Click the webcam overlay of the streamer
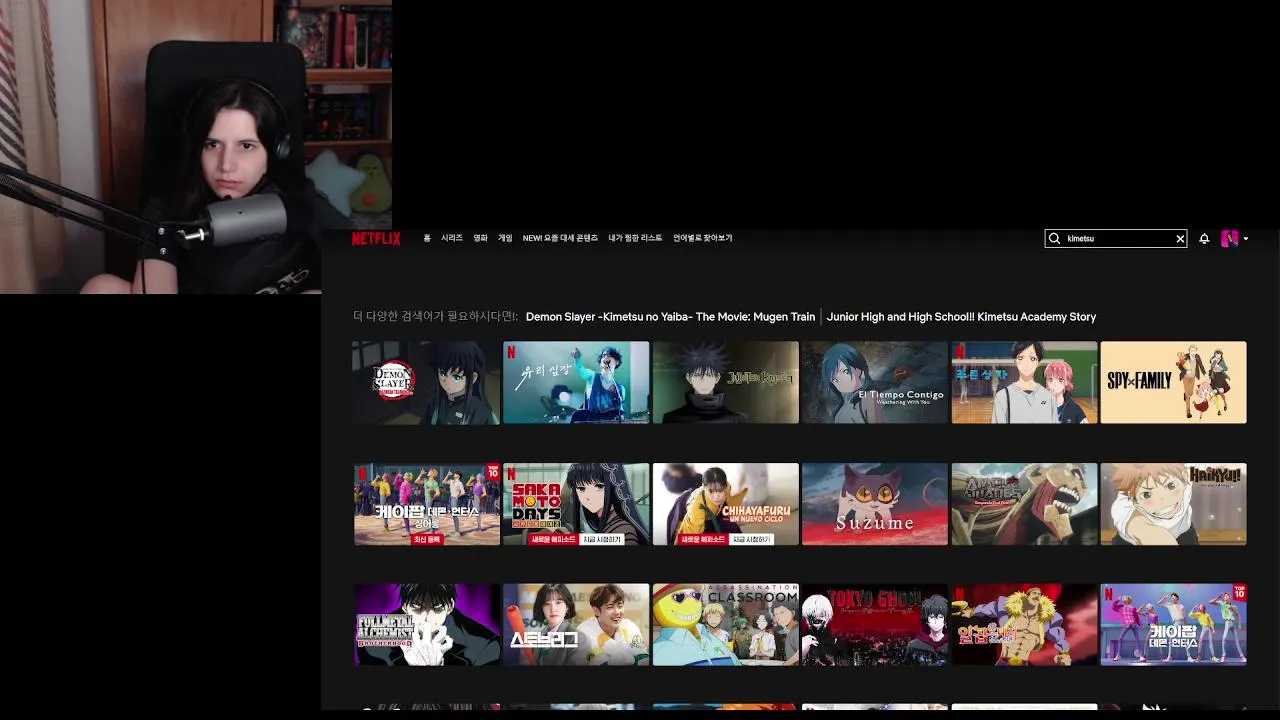Viewport: 1280px width, 720px height. pos(195,147)
